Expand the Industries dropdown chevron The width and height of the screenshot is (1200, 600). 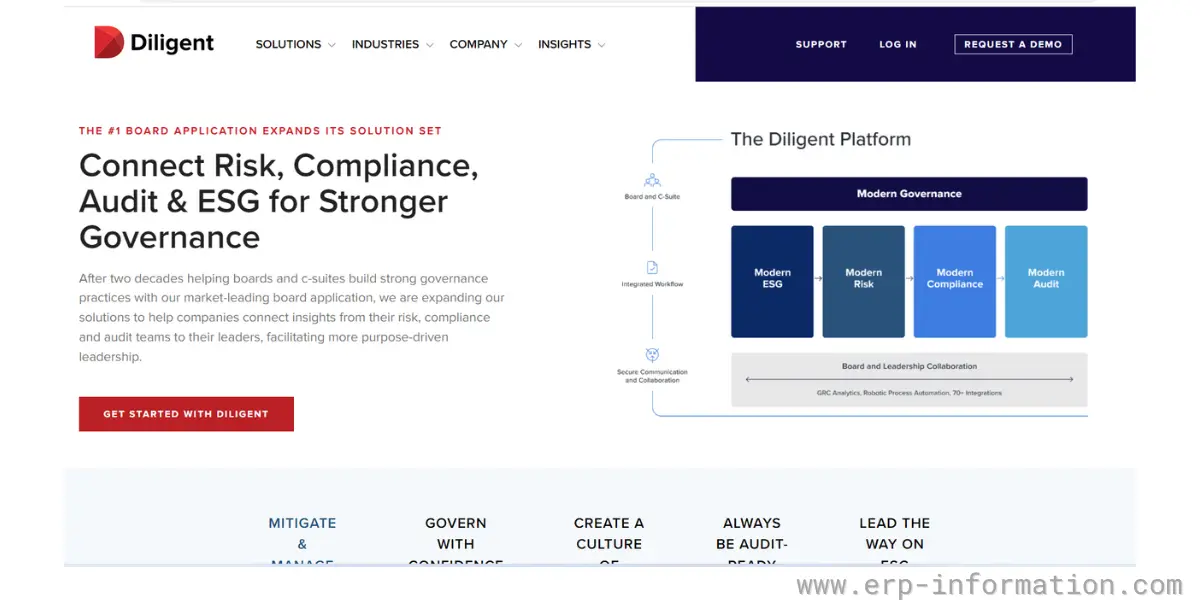tap(429, 45)
